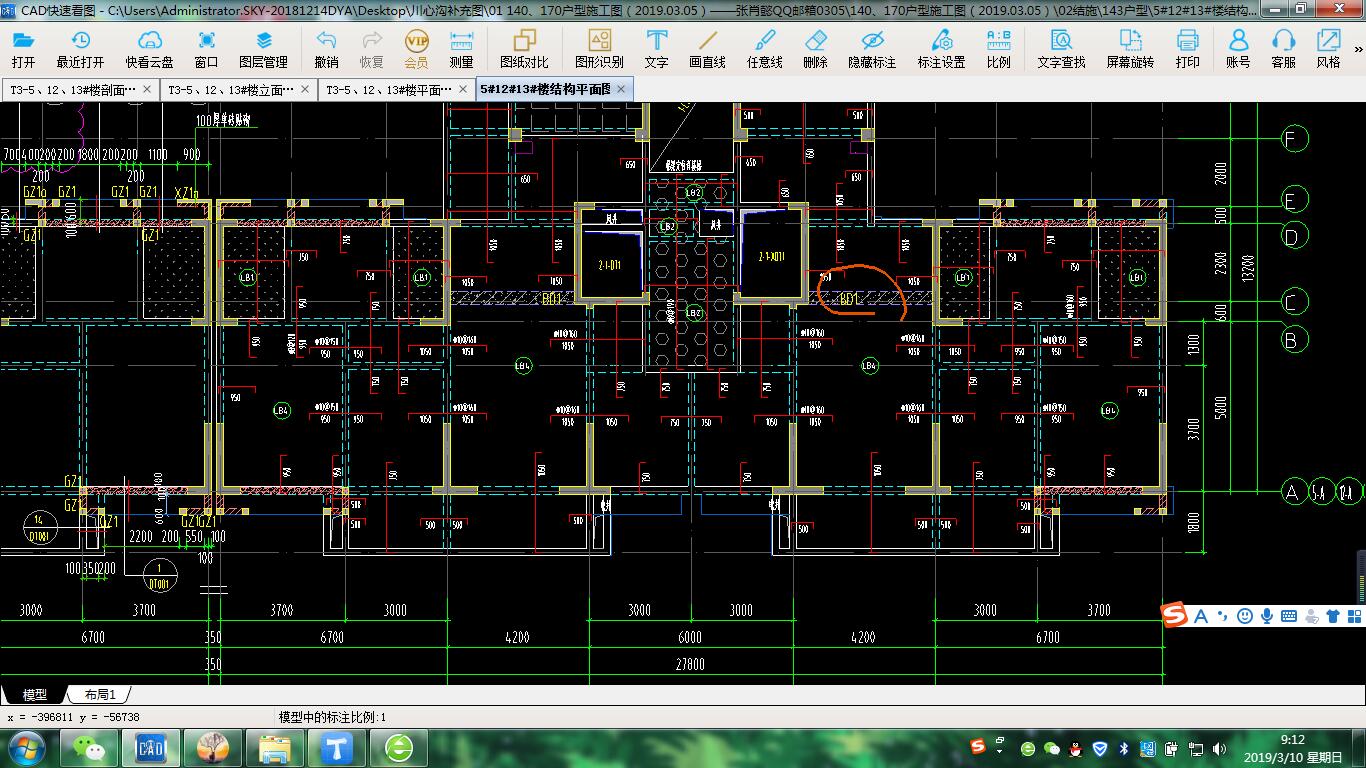
Task: Start Sogou voice input microphone
Action: (1267, 616)
